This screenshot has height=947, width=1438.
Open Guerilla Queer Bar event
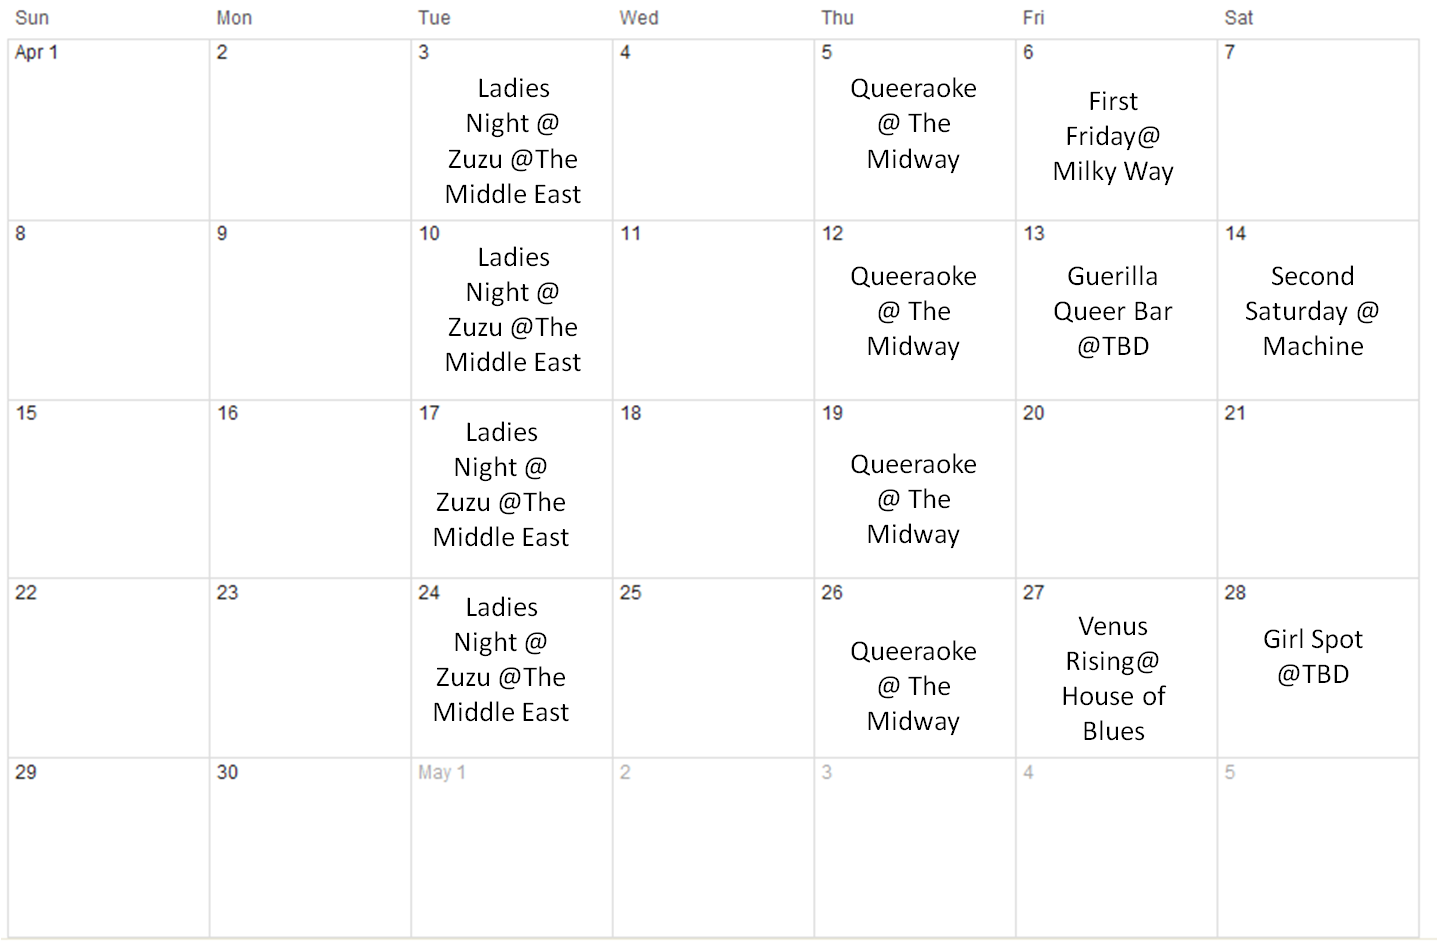click(x=1113, y=311)
